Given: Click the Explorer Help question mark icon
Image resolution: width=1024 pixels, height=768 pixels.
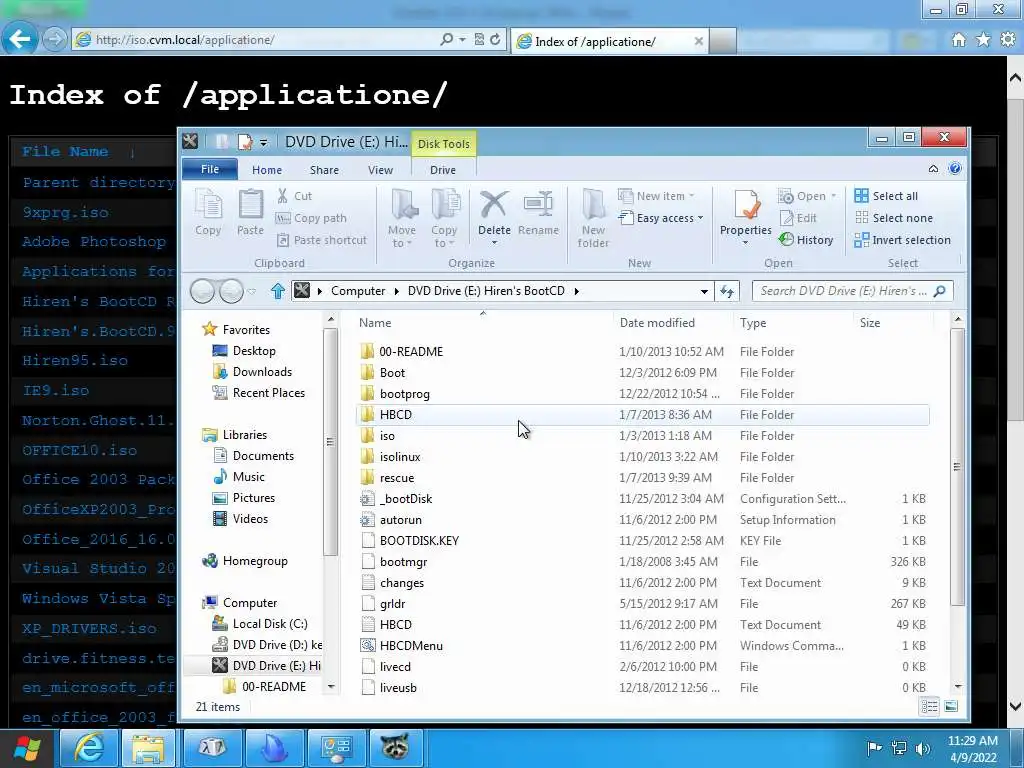Looking at the screenshot, I should [x=955, y=168].
